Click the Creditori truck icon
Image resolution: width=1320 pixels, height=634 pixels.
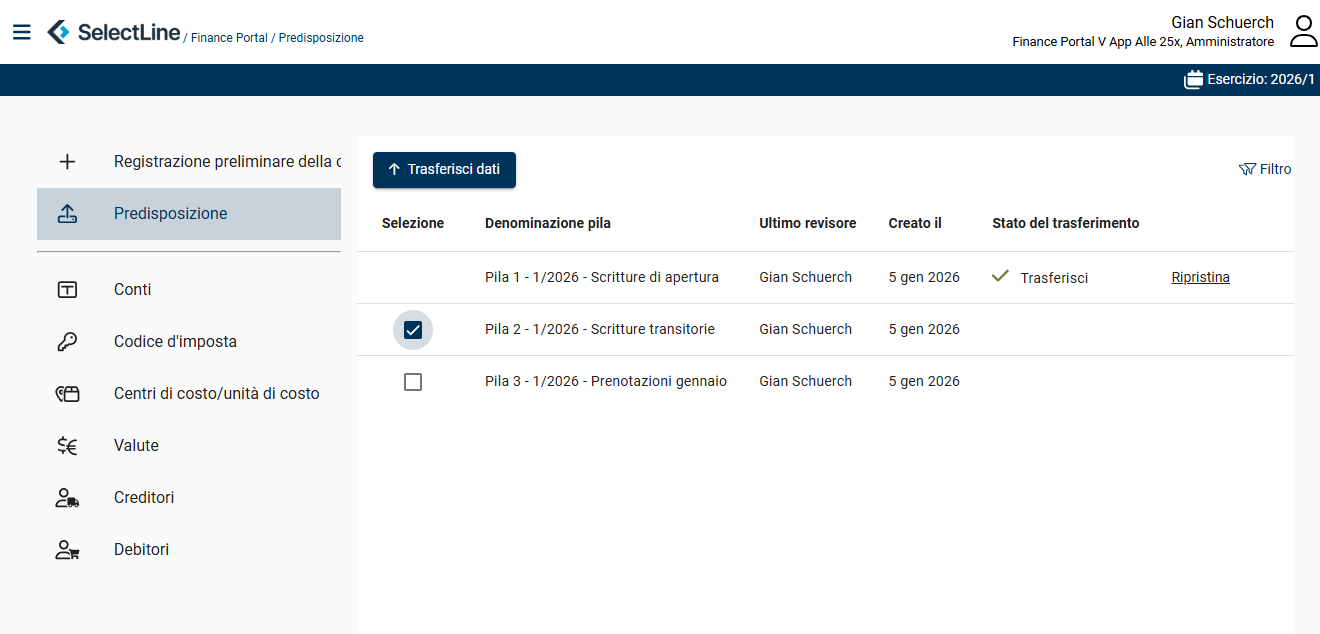pyautogui.click(x=67, y=498)
